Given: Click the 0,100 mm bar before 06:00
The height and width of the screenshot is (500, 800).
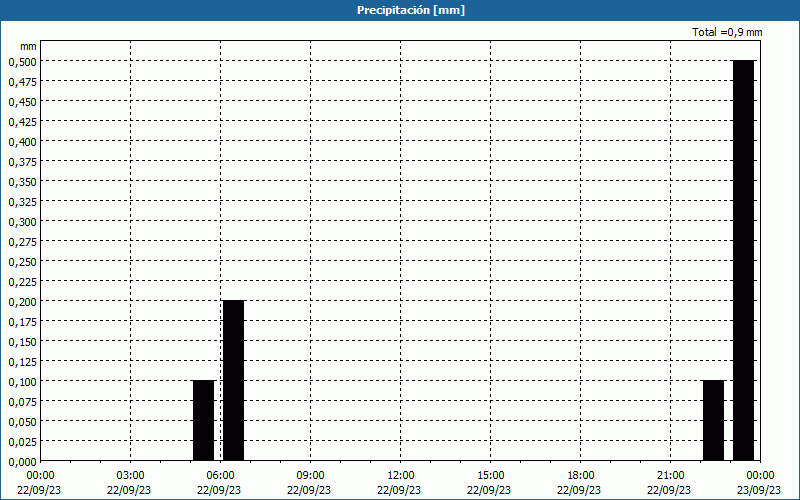Looking at the screenshot, I should tap(204, 420).
